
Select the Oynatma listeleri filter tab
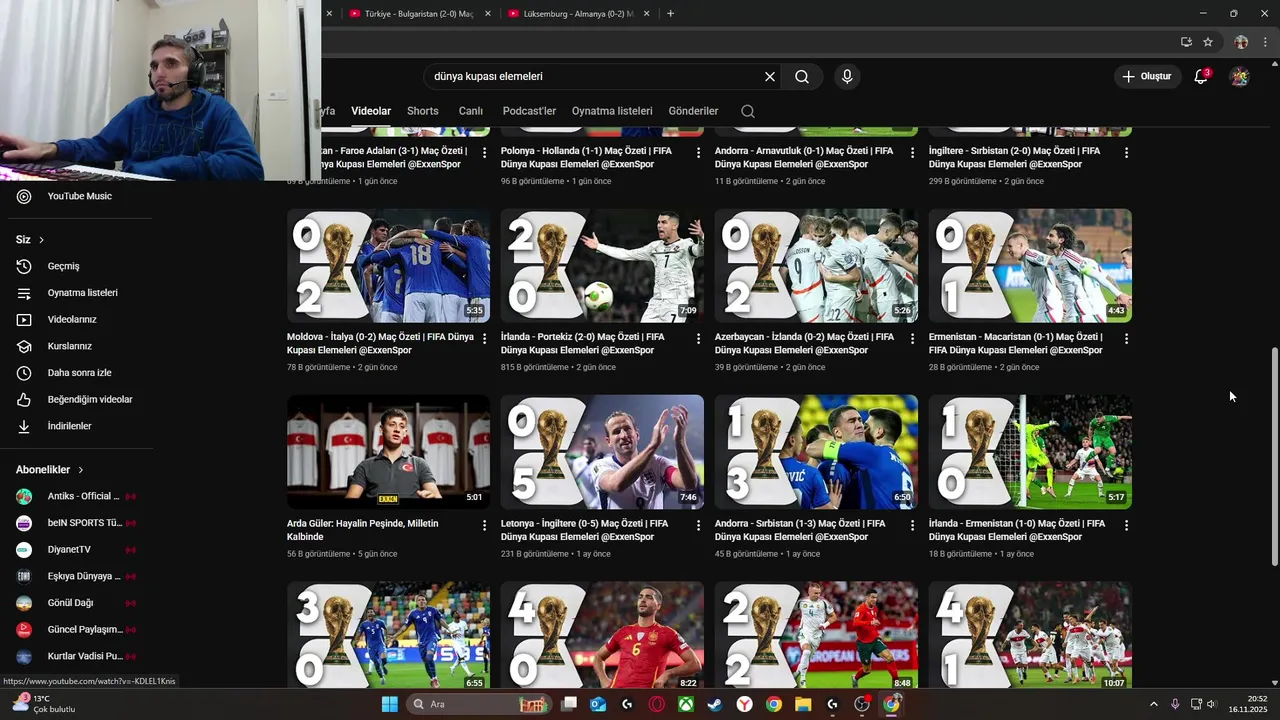pos(612,111)
